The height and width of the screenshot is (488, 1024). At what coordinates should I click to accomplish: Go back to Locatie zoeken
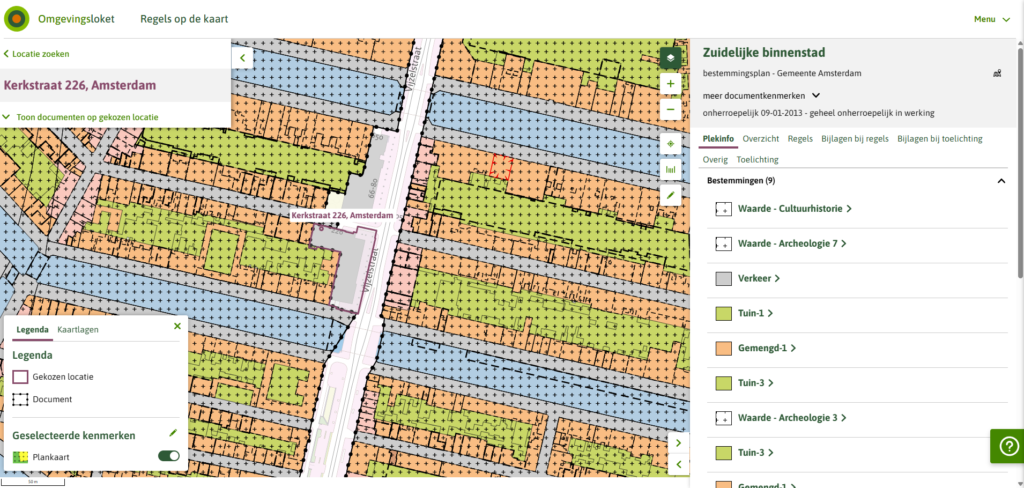pos(37,54)
